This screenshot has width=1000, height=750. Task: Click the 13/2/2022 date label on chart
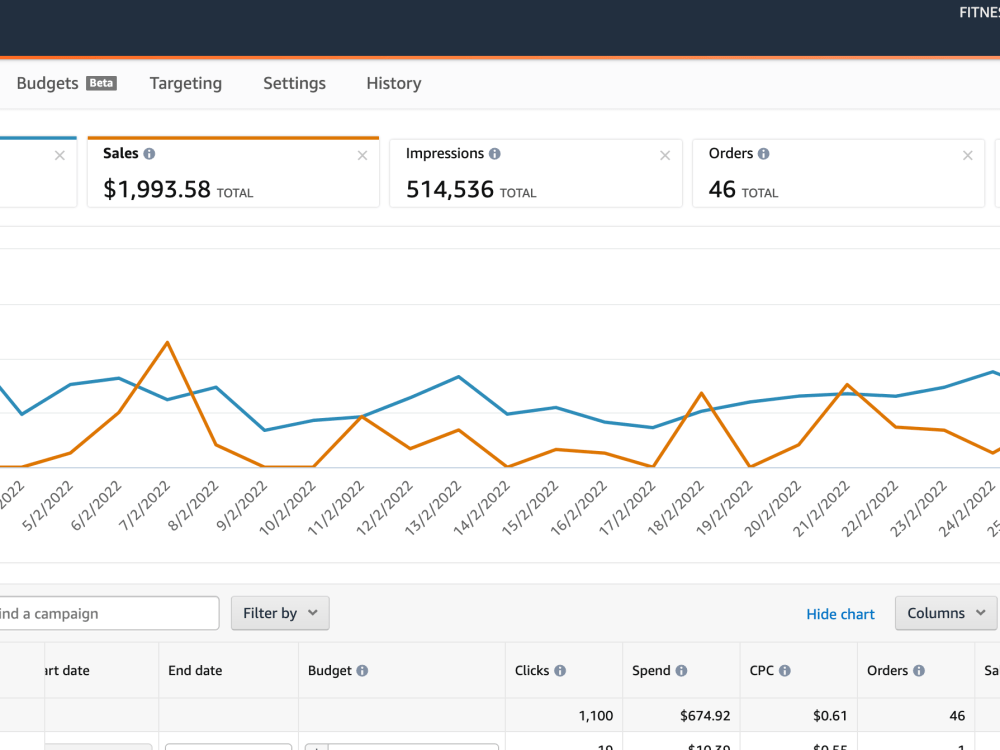click(432, 508)
